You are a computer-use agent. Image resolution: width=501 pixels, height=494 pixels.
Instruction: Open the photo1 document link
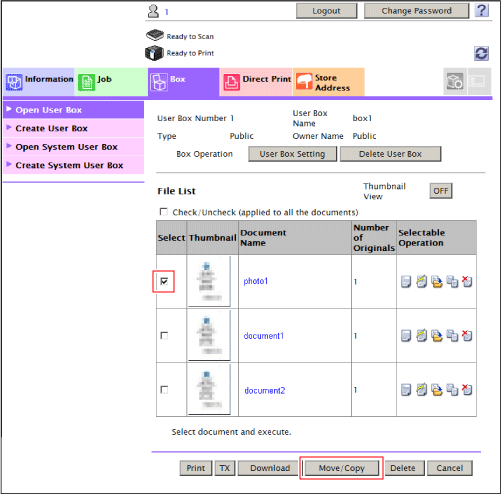tap(256, 281)
